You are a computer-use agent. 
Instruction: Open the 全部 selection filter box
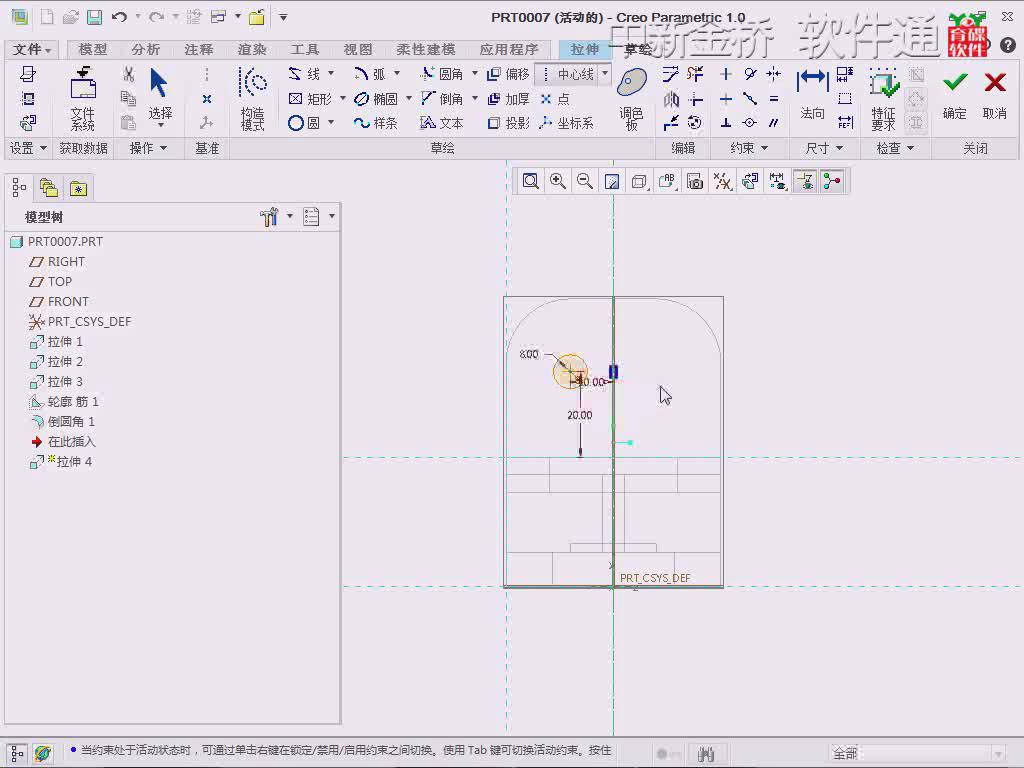(x=917, y=754)
